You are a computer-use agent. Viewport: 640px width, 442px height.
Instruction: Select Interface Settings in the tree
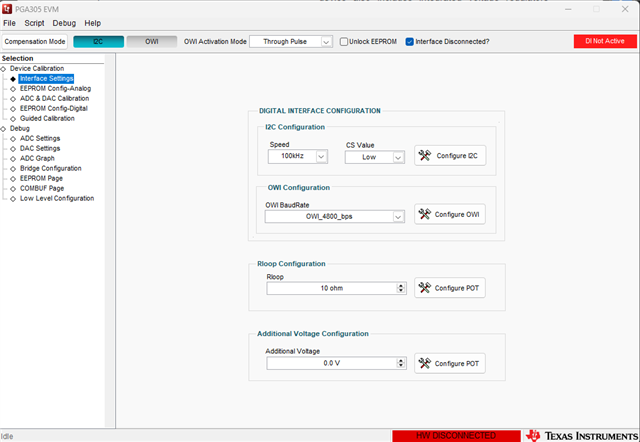click(x=47, y=78)
